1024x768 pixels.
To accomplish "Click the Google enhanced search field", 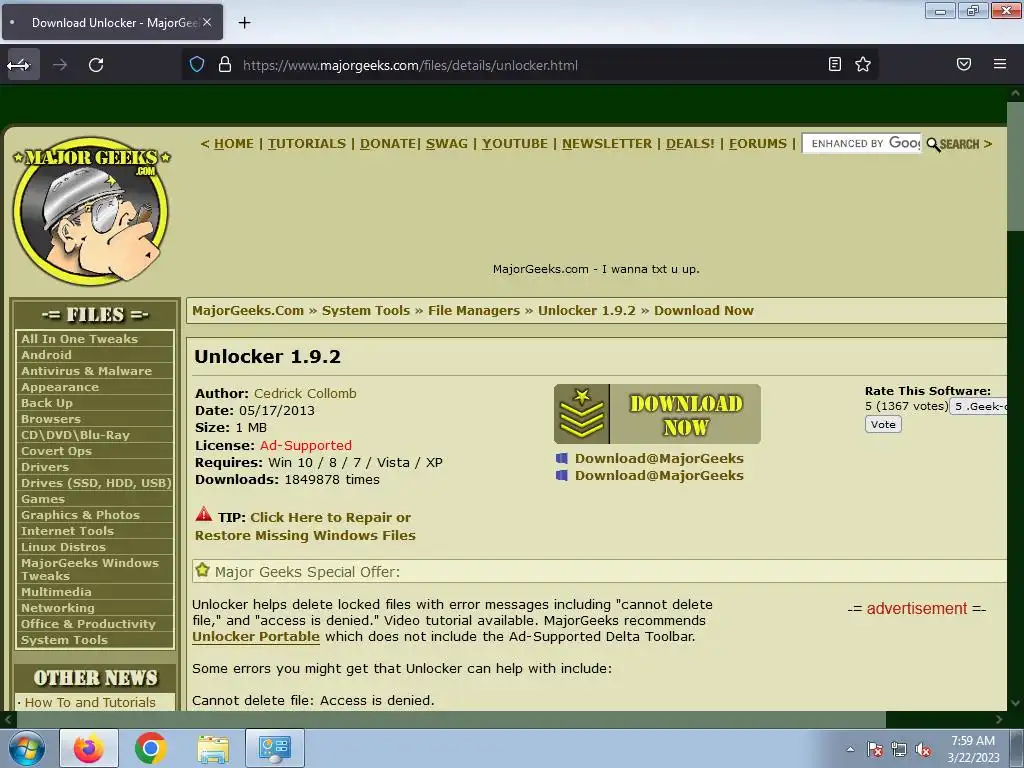I will (x=861, y=144).
